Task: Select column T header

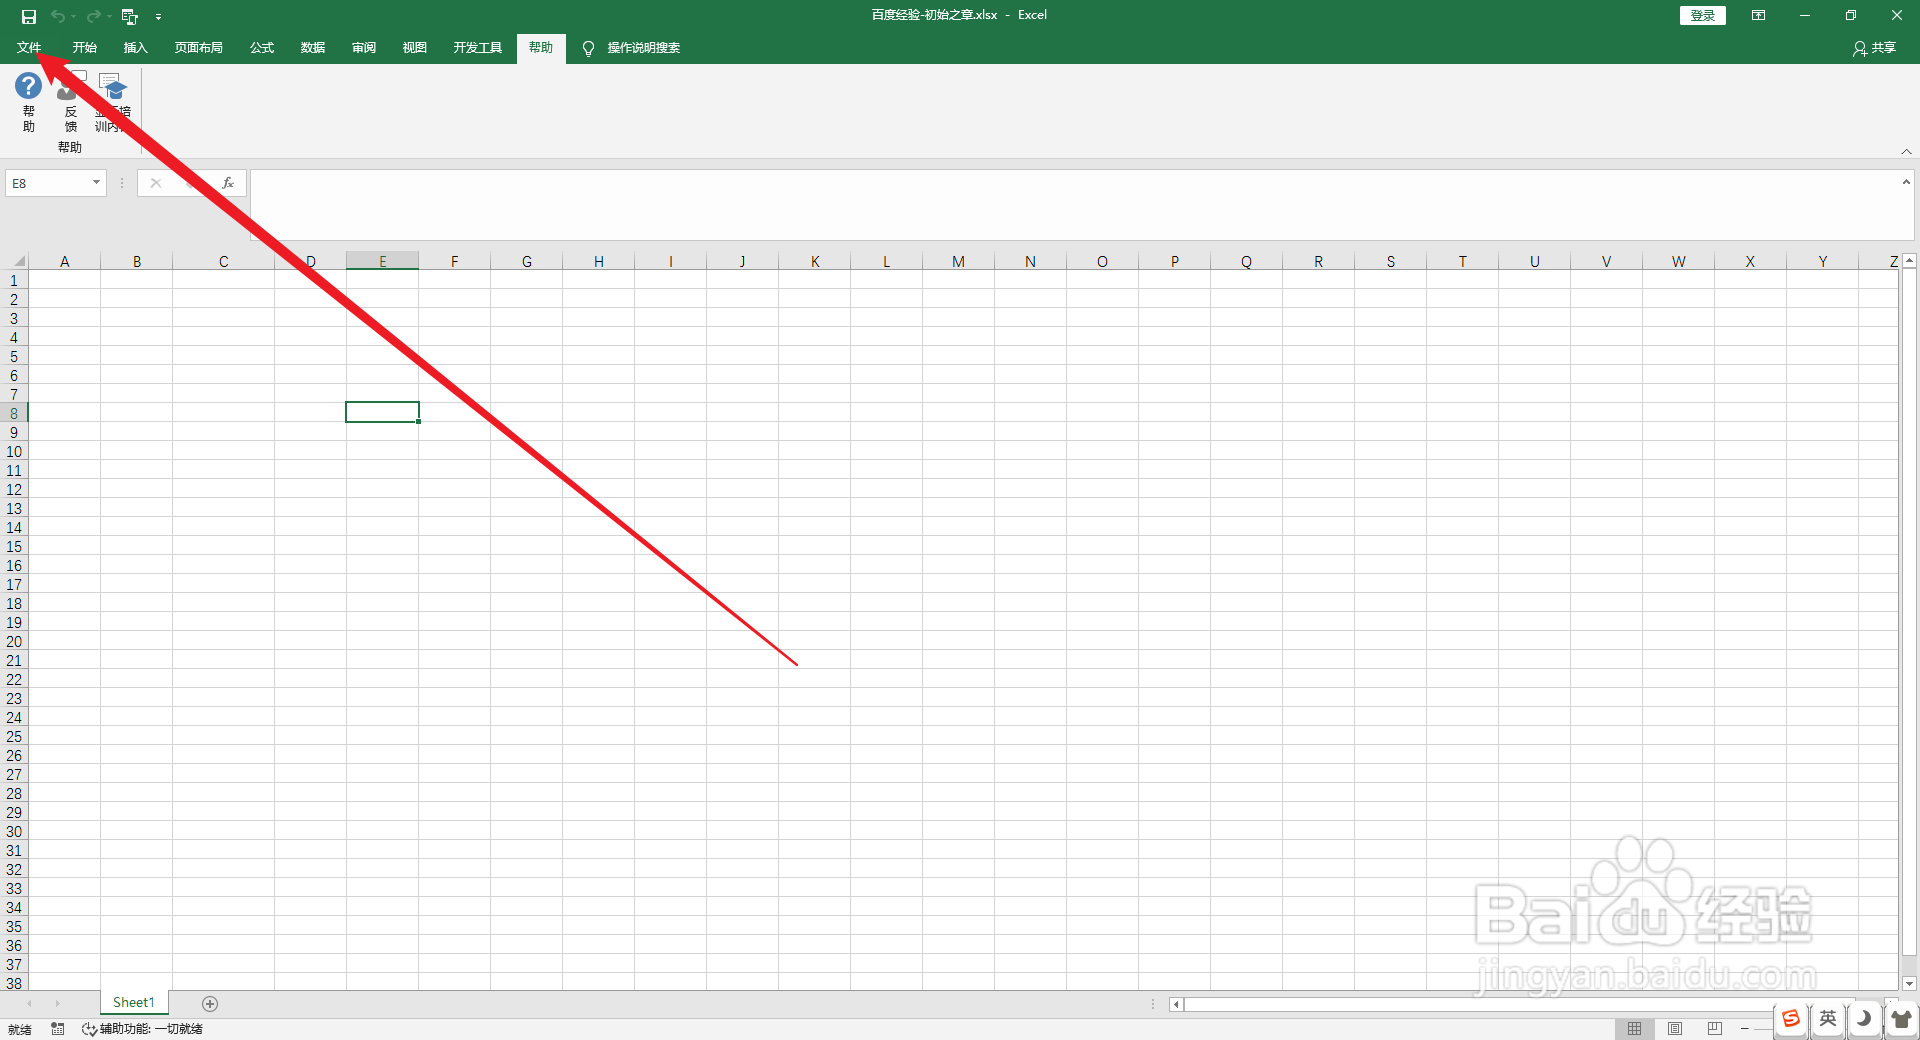Action: click(1462, 262)
